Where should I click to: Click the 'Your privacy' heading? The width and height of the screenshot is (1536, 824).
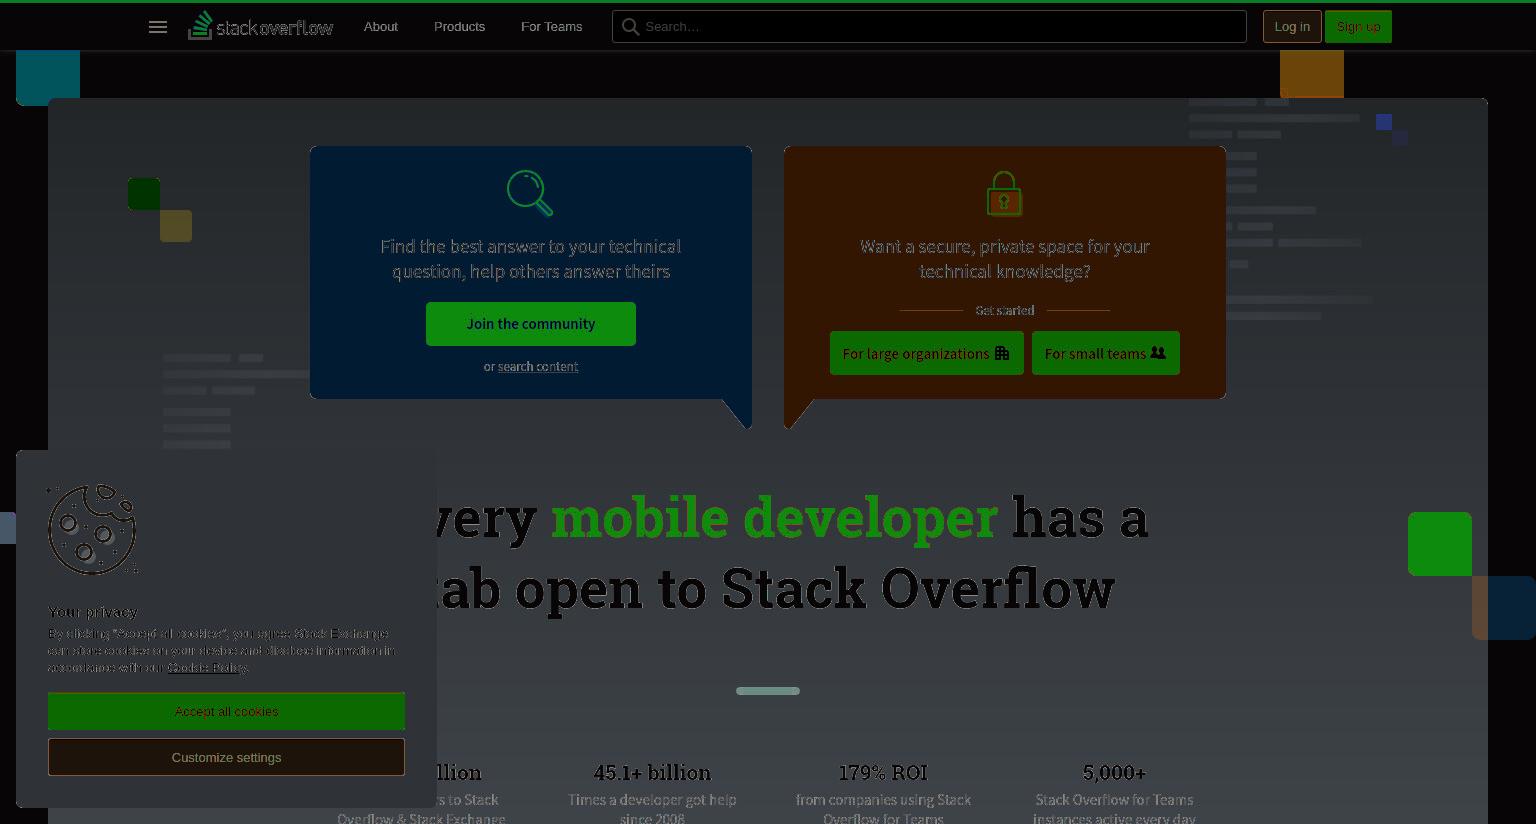tap(93, 612)
